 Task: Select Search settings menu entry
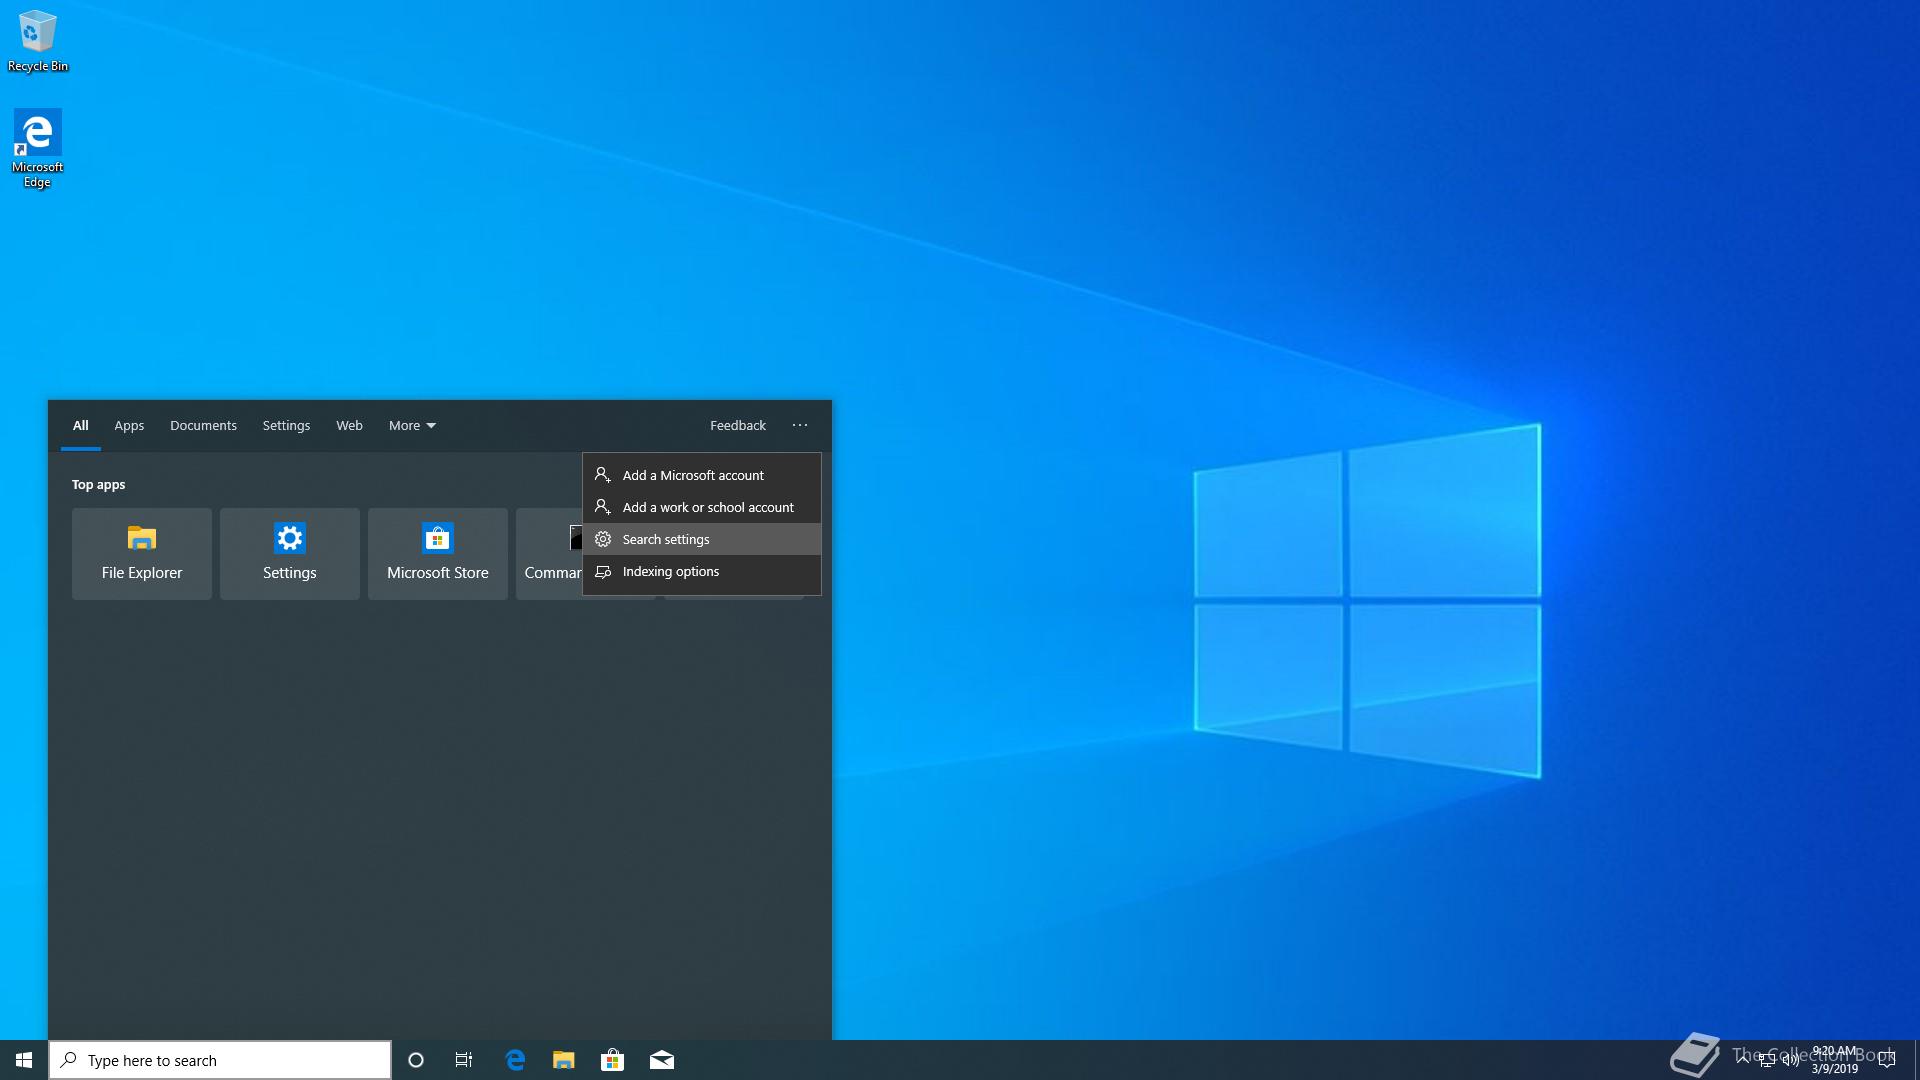click(702, 539)
